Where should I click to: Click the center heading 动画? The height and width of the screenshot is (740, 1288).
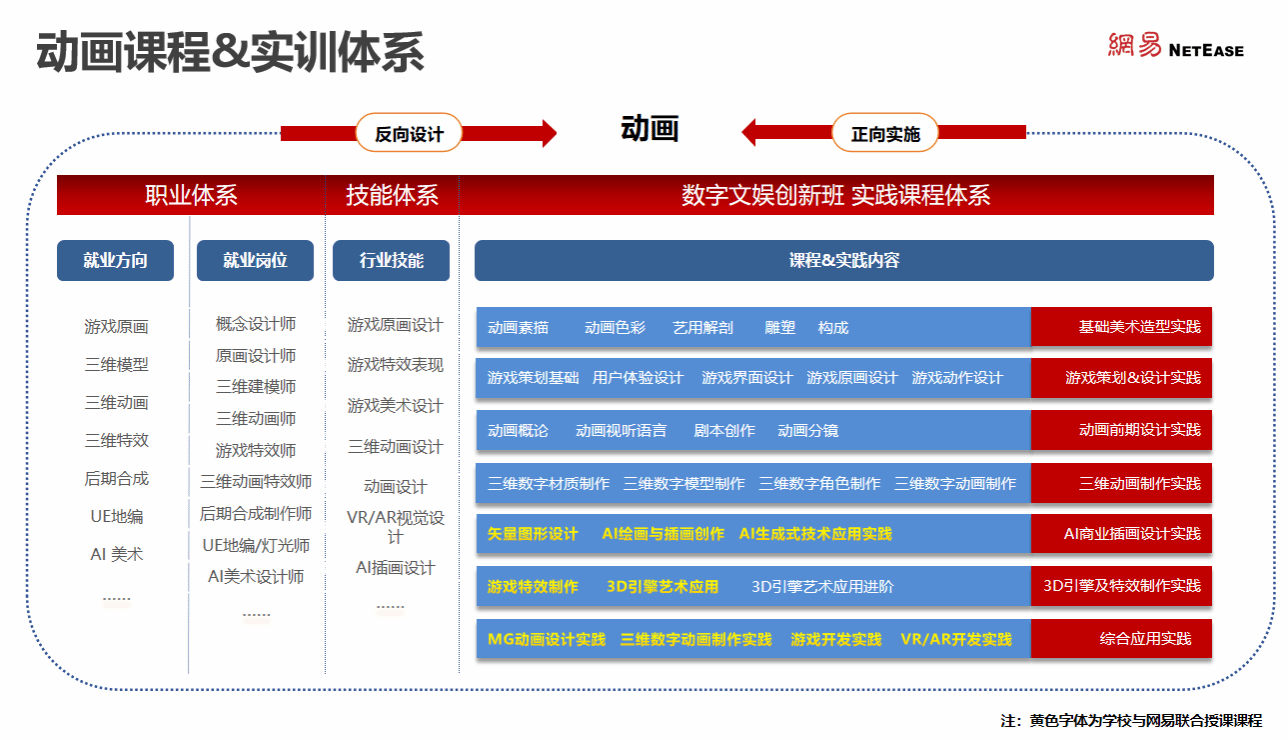[x=650, y=129]
